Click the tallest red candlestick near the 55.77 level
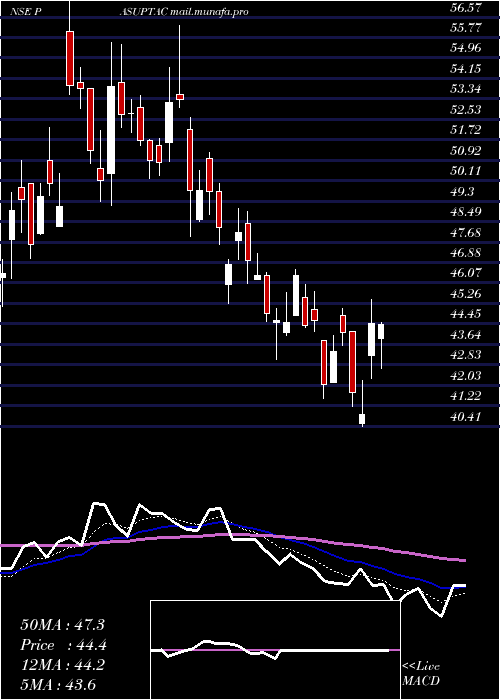The height and width of the screenshot is (700, 500). coord(70,58)
